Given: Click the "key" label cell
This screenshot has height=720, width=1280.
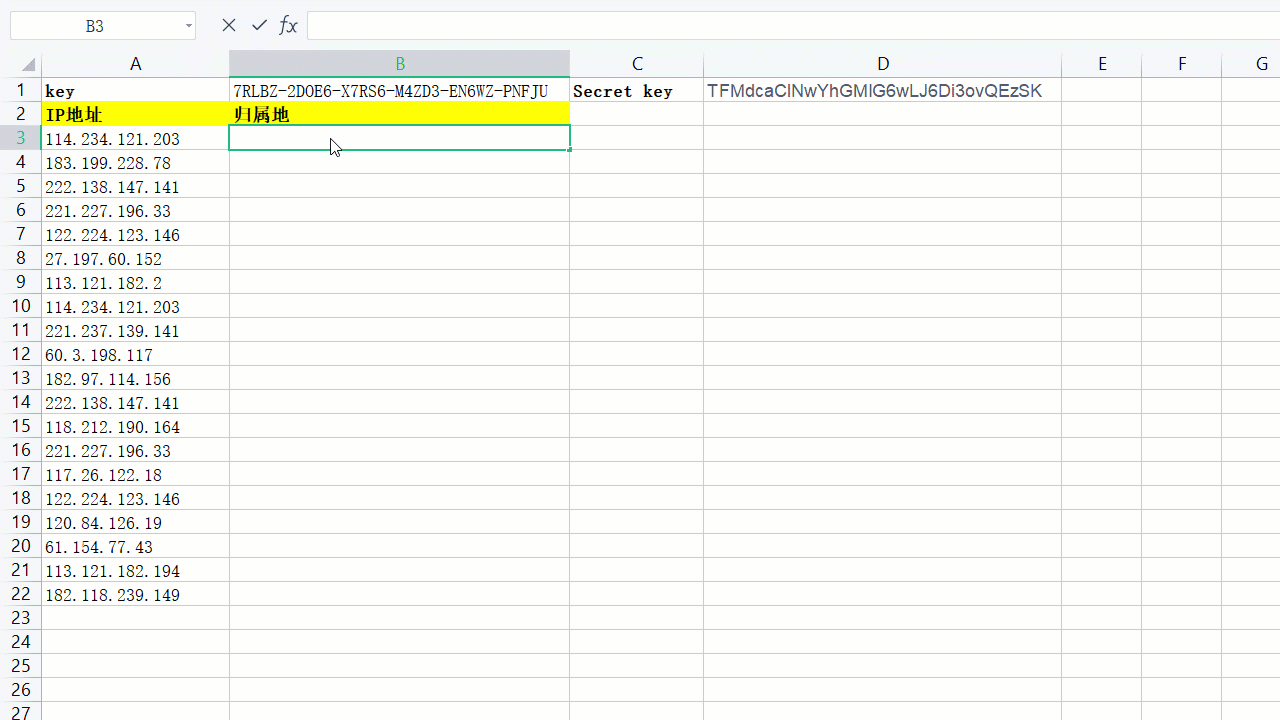Looking at the screenshot, I should click(x=136, y=90).
